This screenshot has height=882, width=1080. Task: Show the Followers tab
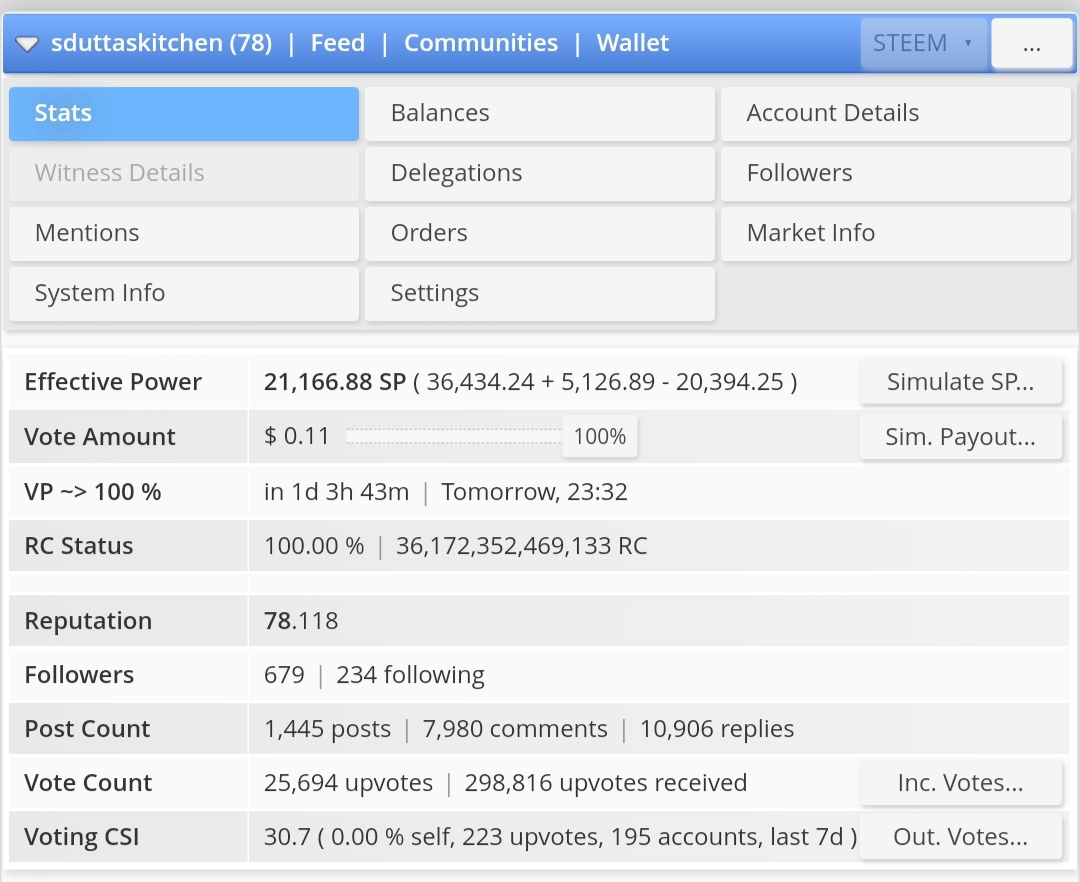pos(895,173)
